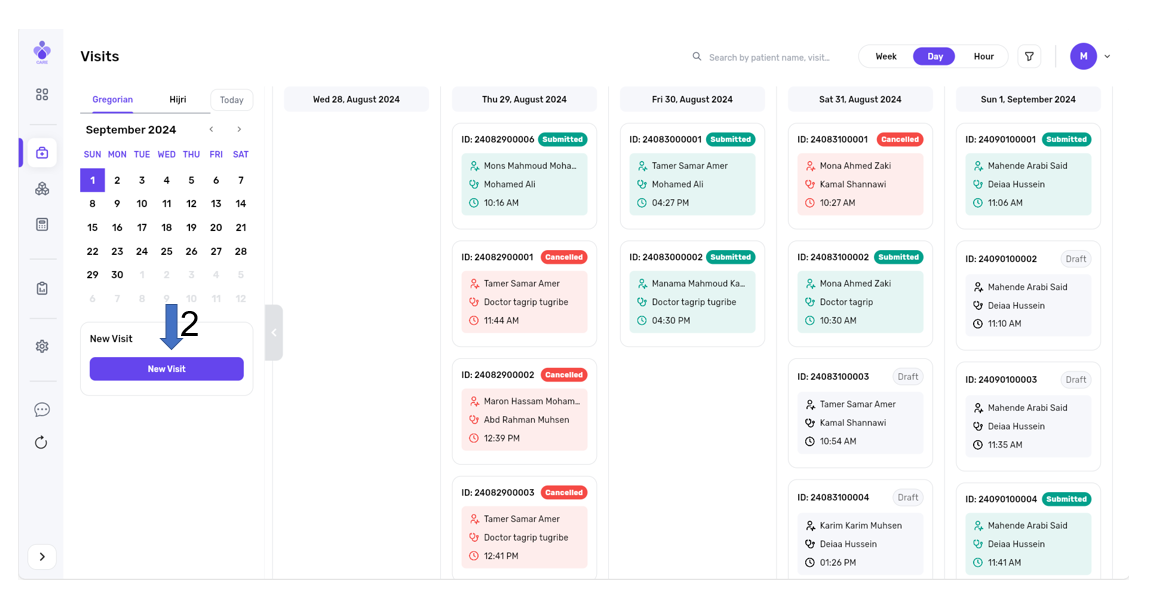
Task: Go to next month in calendar
Action: click(x=239, y=130)
